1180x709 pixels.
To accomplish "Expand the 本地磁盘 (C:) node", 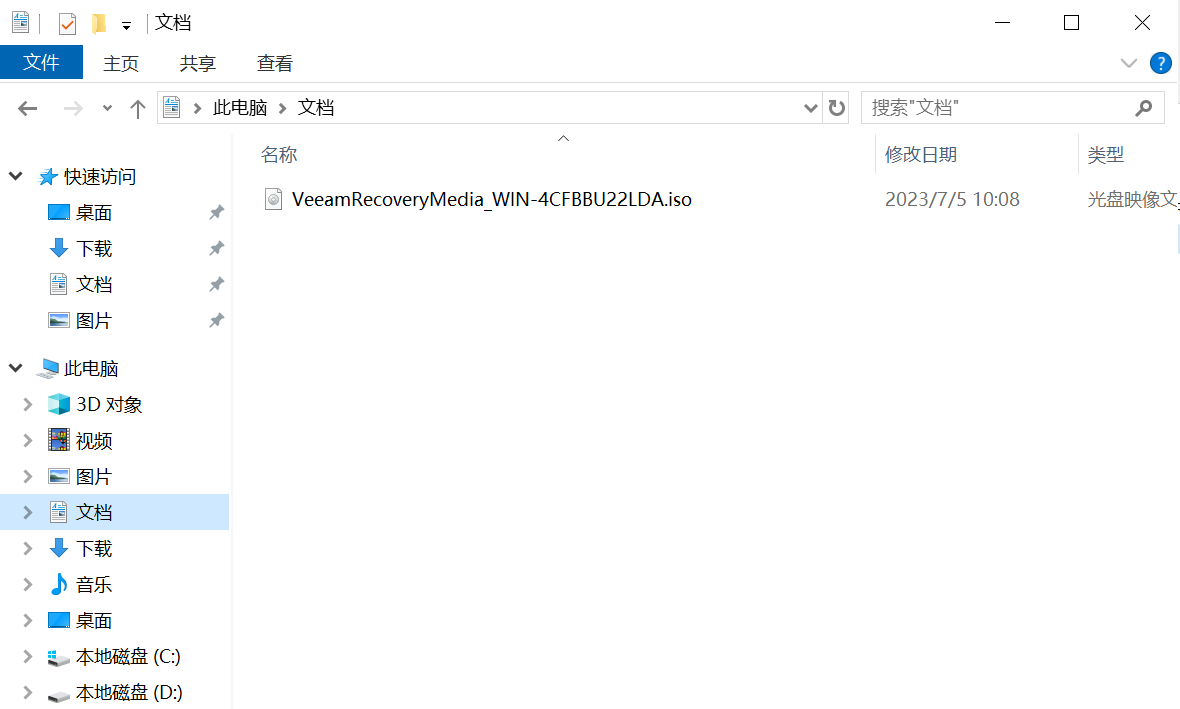I will (x=27, y=656).
